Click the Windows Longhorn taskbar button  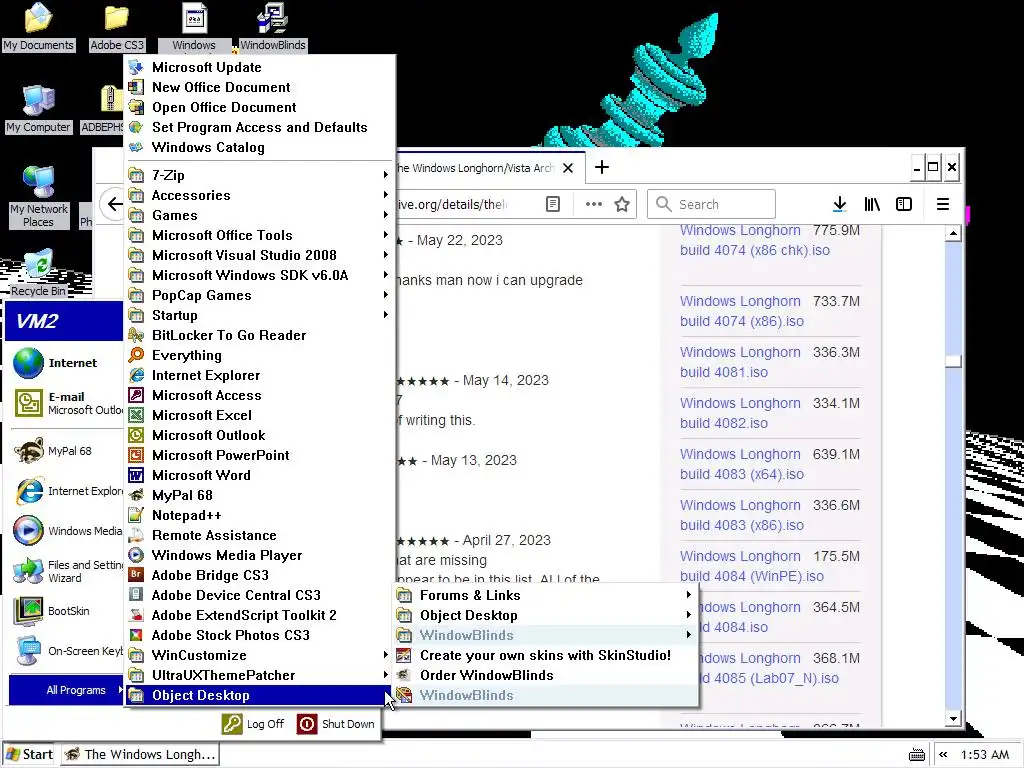(x=141, y=754)
